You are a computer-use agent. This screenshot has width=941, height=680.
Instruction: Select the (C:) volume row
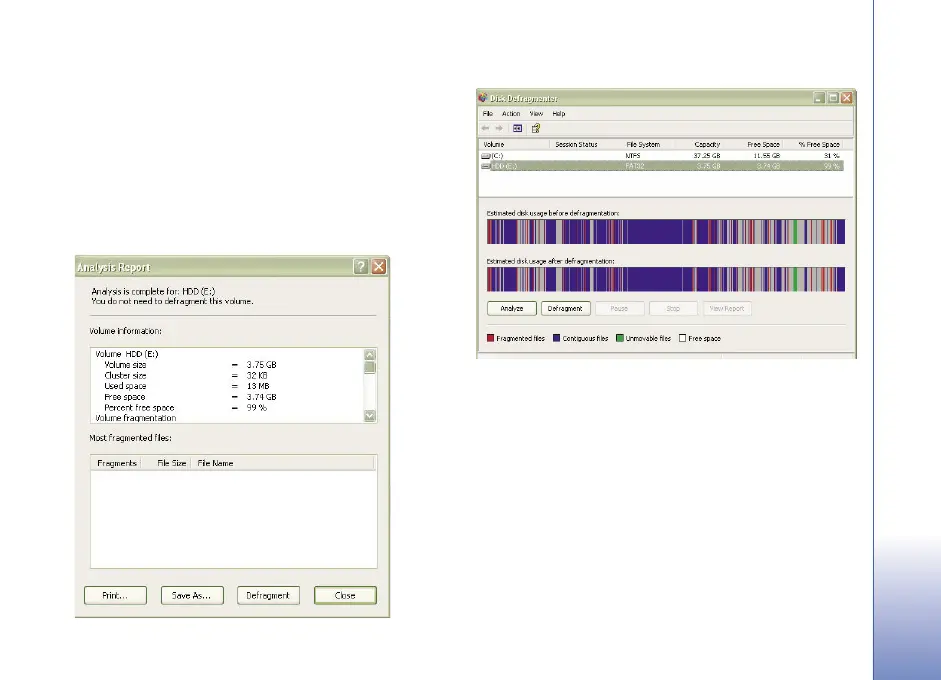click(x=661, y=156)
